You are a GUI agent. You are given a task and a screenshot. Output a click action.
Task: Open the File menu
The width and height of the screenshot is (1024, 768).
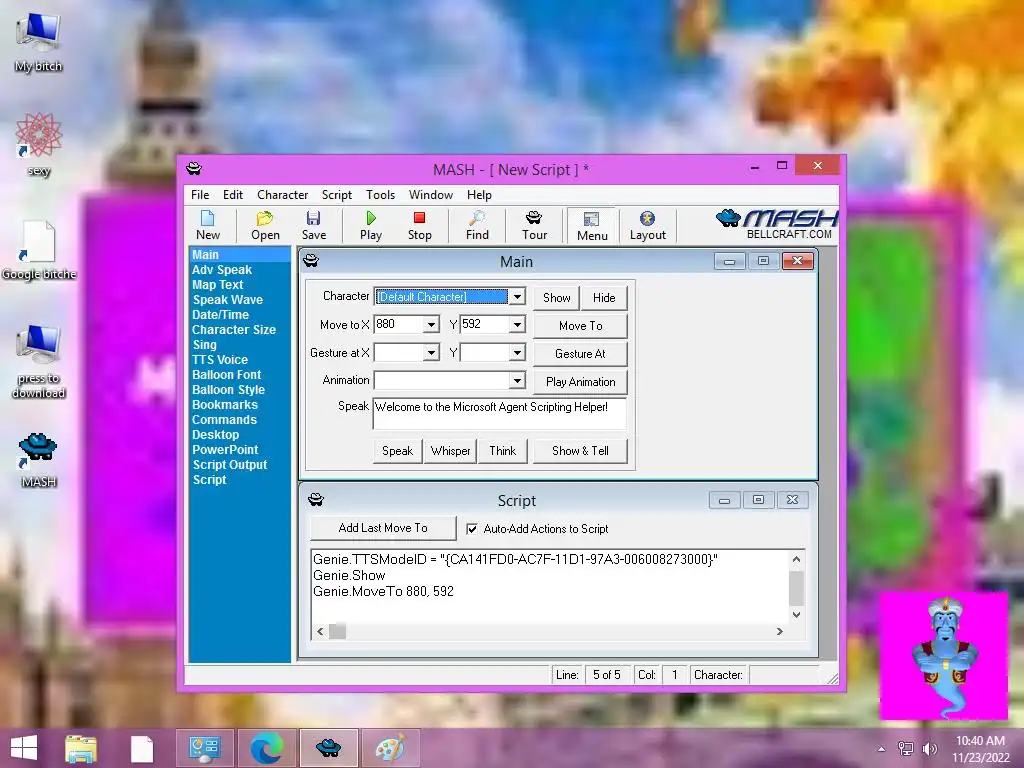tap(200, 195)
